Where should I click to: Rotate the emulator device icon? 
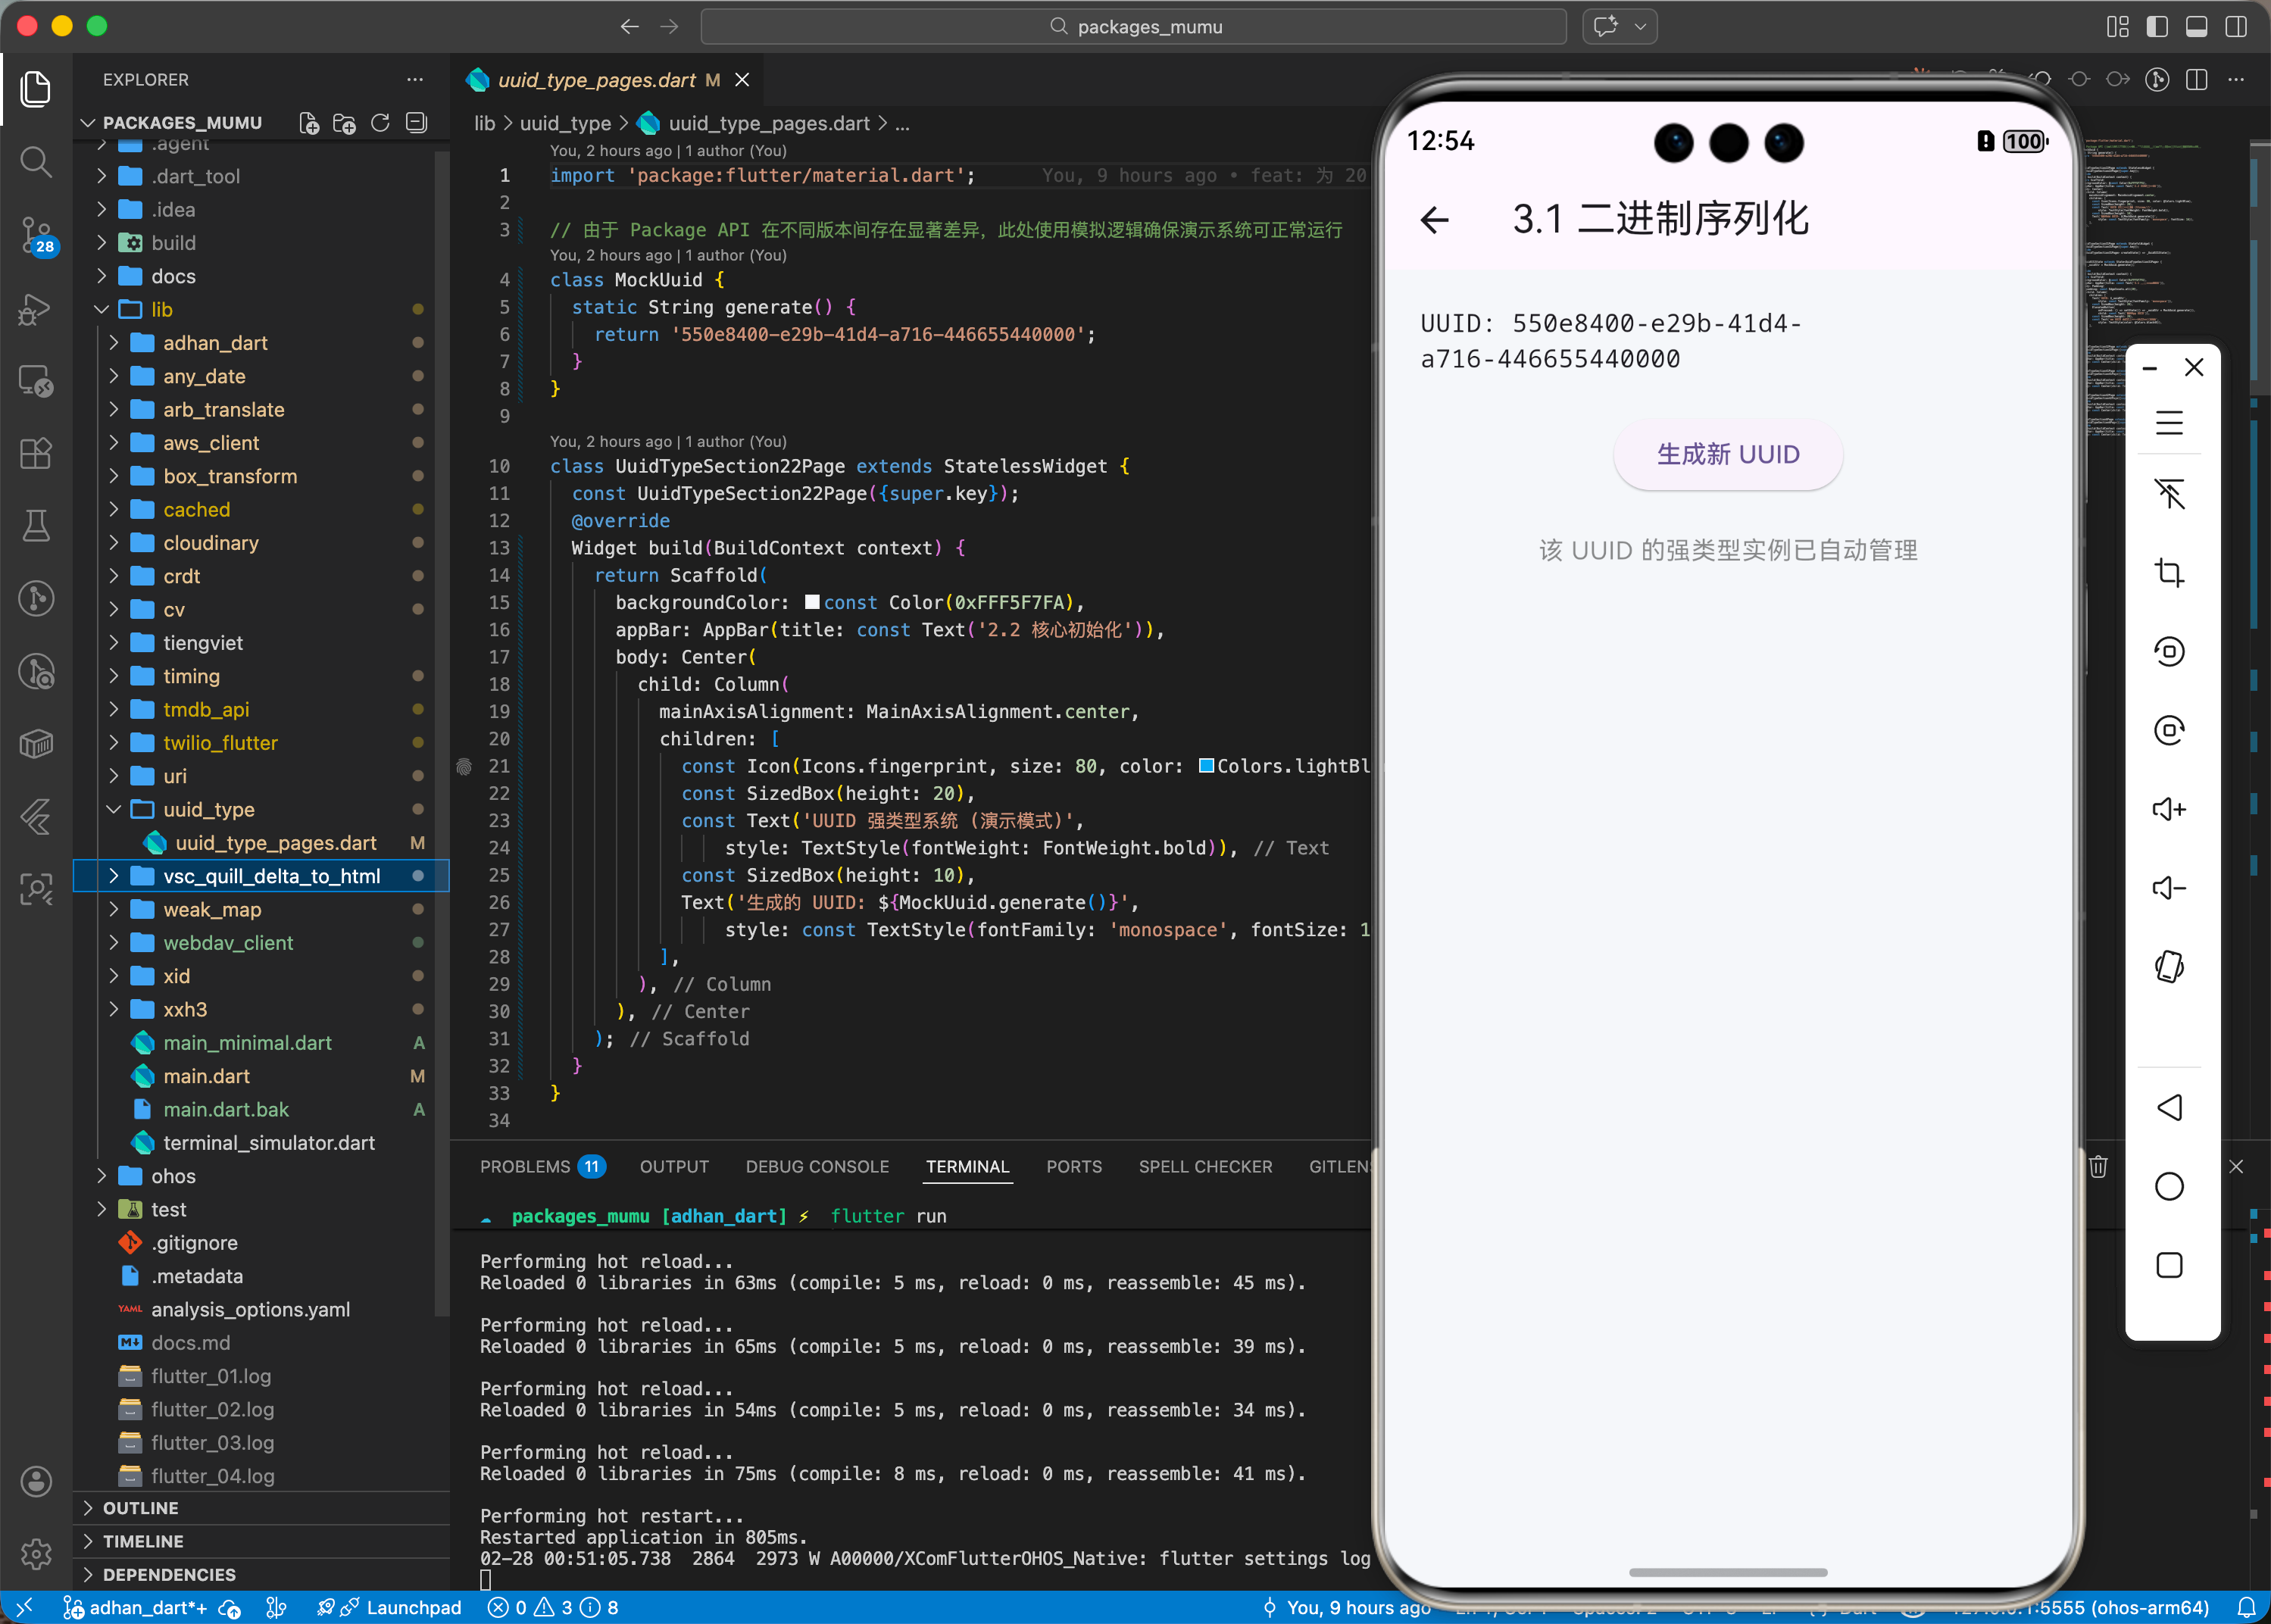click(x=2168, y=967)
